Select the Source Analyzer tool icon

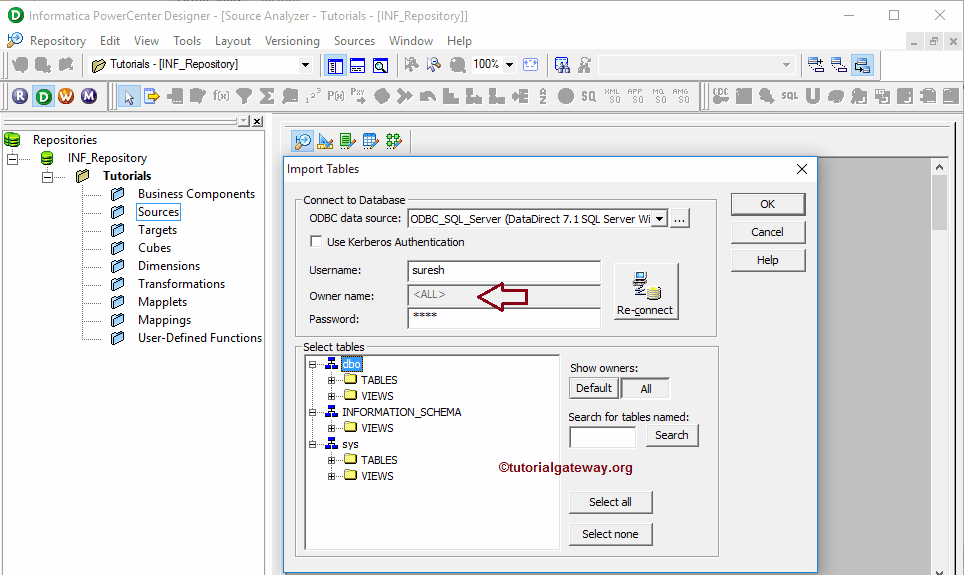click(x=303, y=141)
